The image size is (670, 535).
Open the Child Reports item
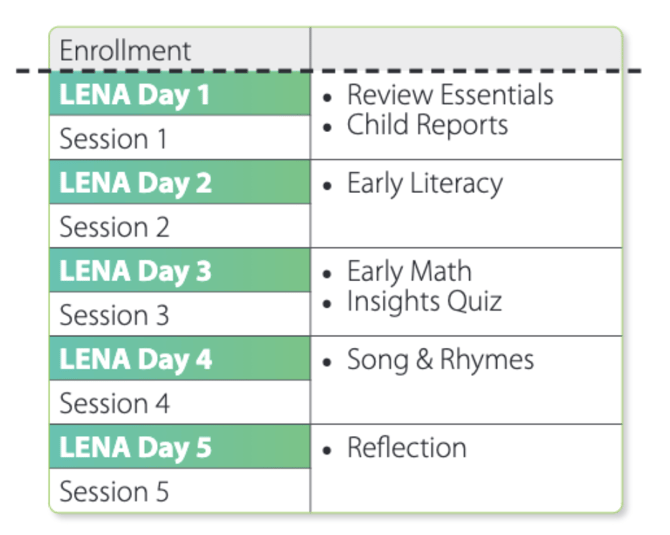(x=427, y=125)
